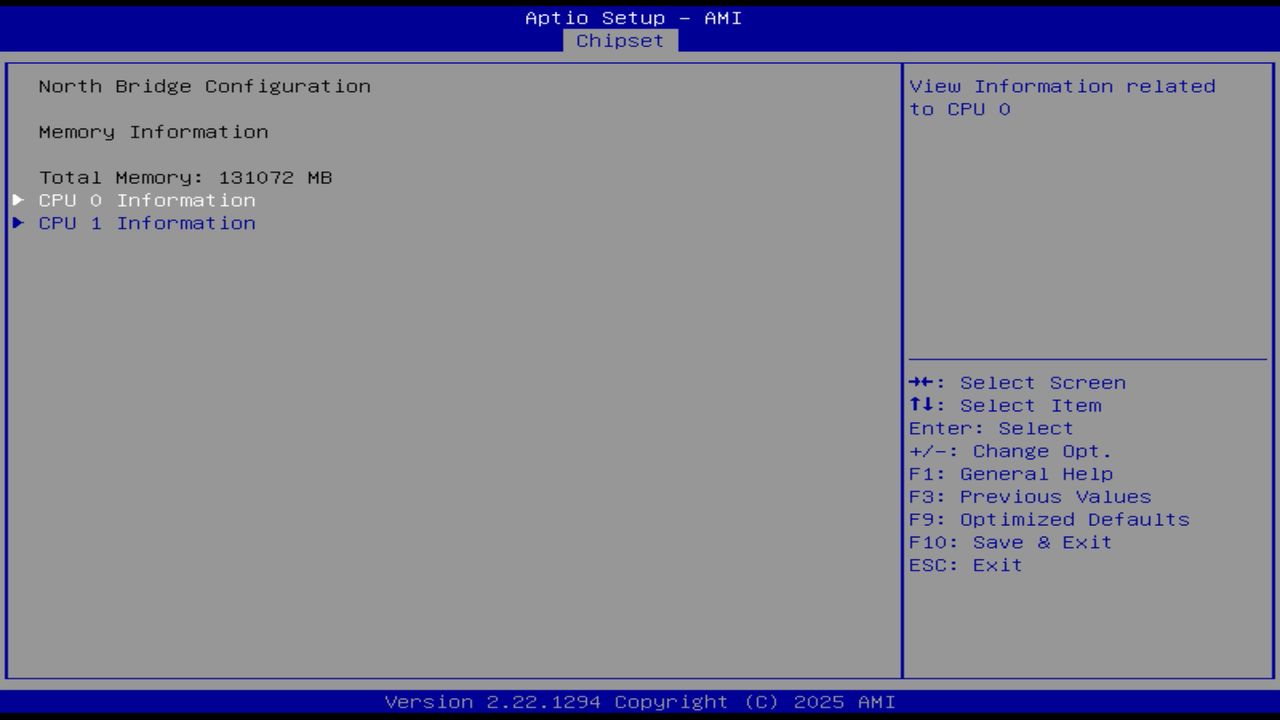Image resolution: width=1280 pixels, height=720 pixels.
Task: Click the View Information help text panel
Action: pyautogui.click(x=1062, y=97)
